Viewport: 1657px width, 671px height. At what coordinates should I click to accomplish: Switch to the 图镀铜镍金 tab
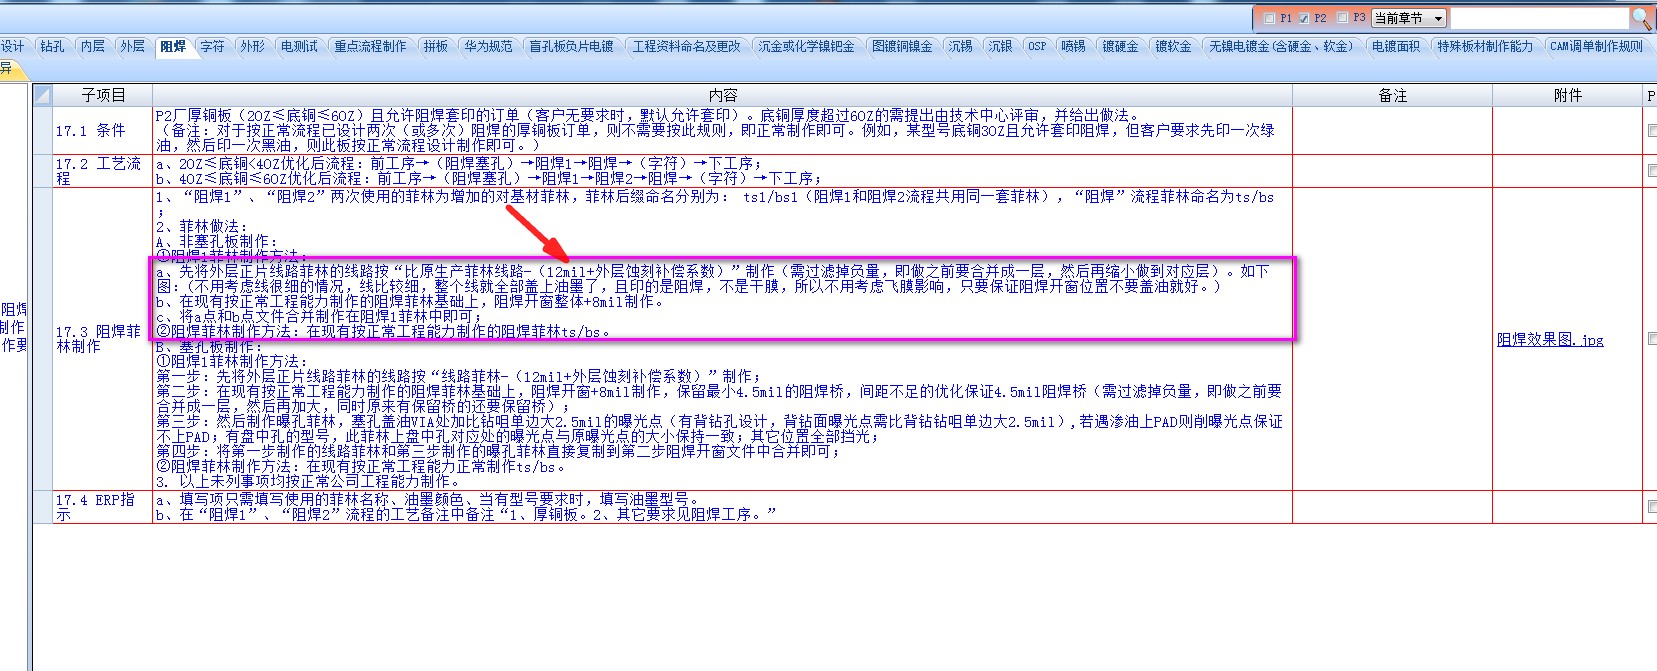902,46
